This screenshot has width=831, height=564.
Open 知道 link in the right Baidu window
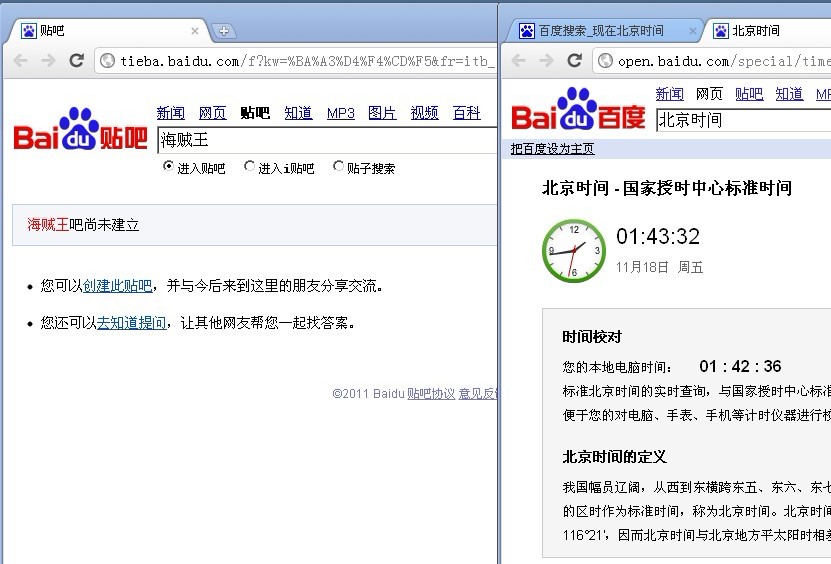click(789, 94)
